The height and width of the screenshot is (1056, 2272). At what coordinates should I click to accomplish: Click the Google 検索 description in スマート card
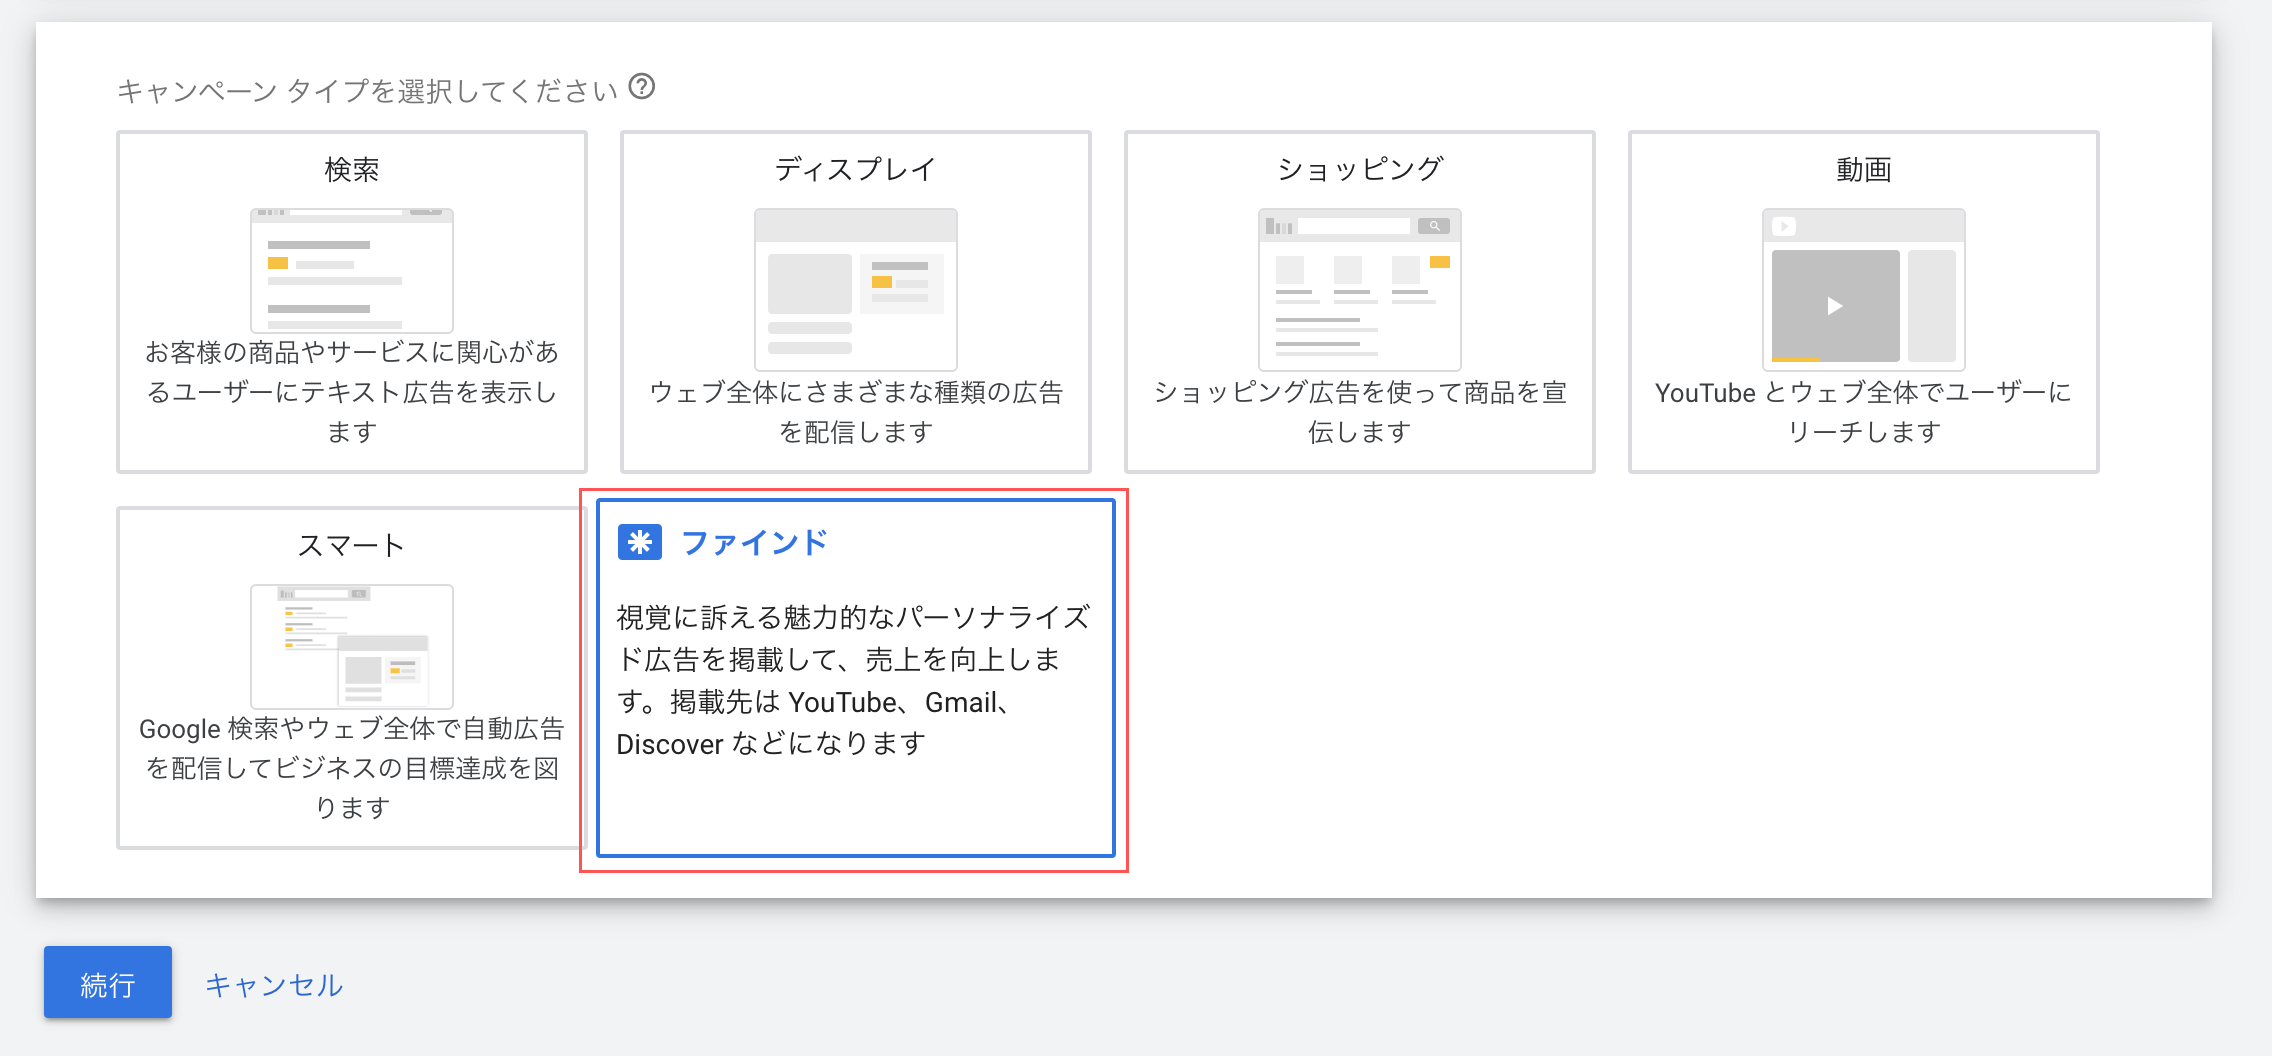(352, 768)
